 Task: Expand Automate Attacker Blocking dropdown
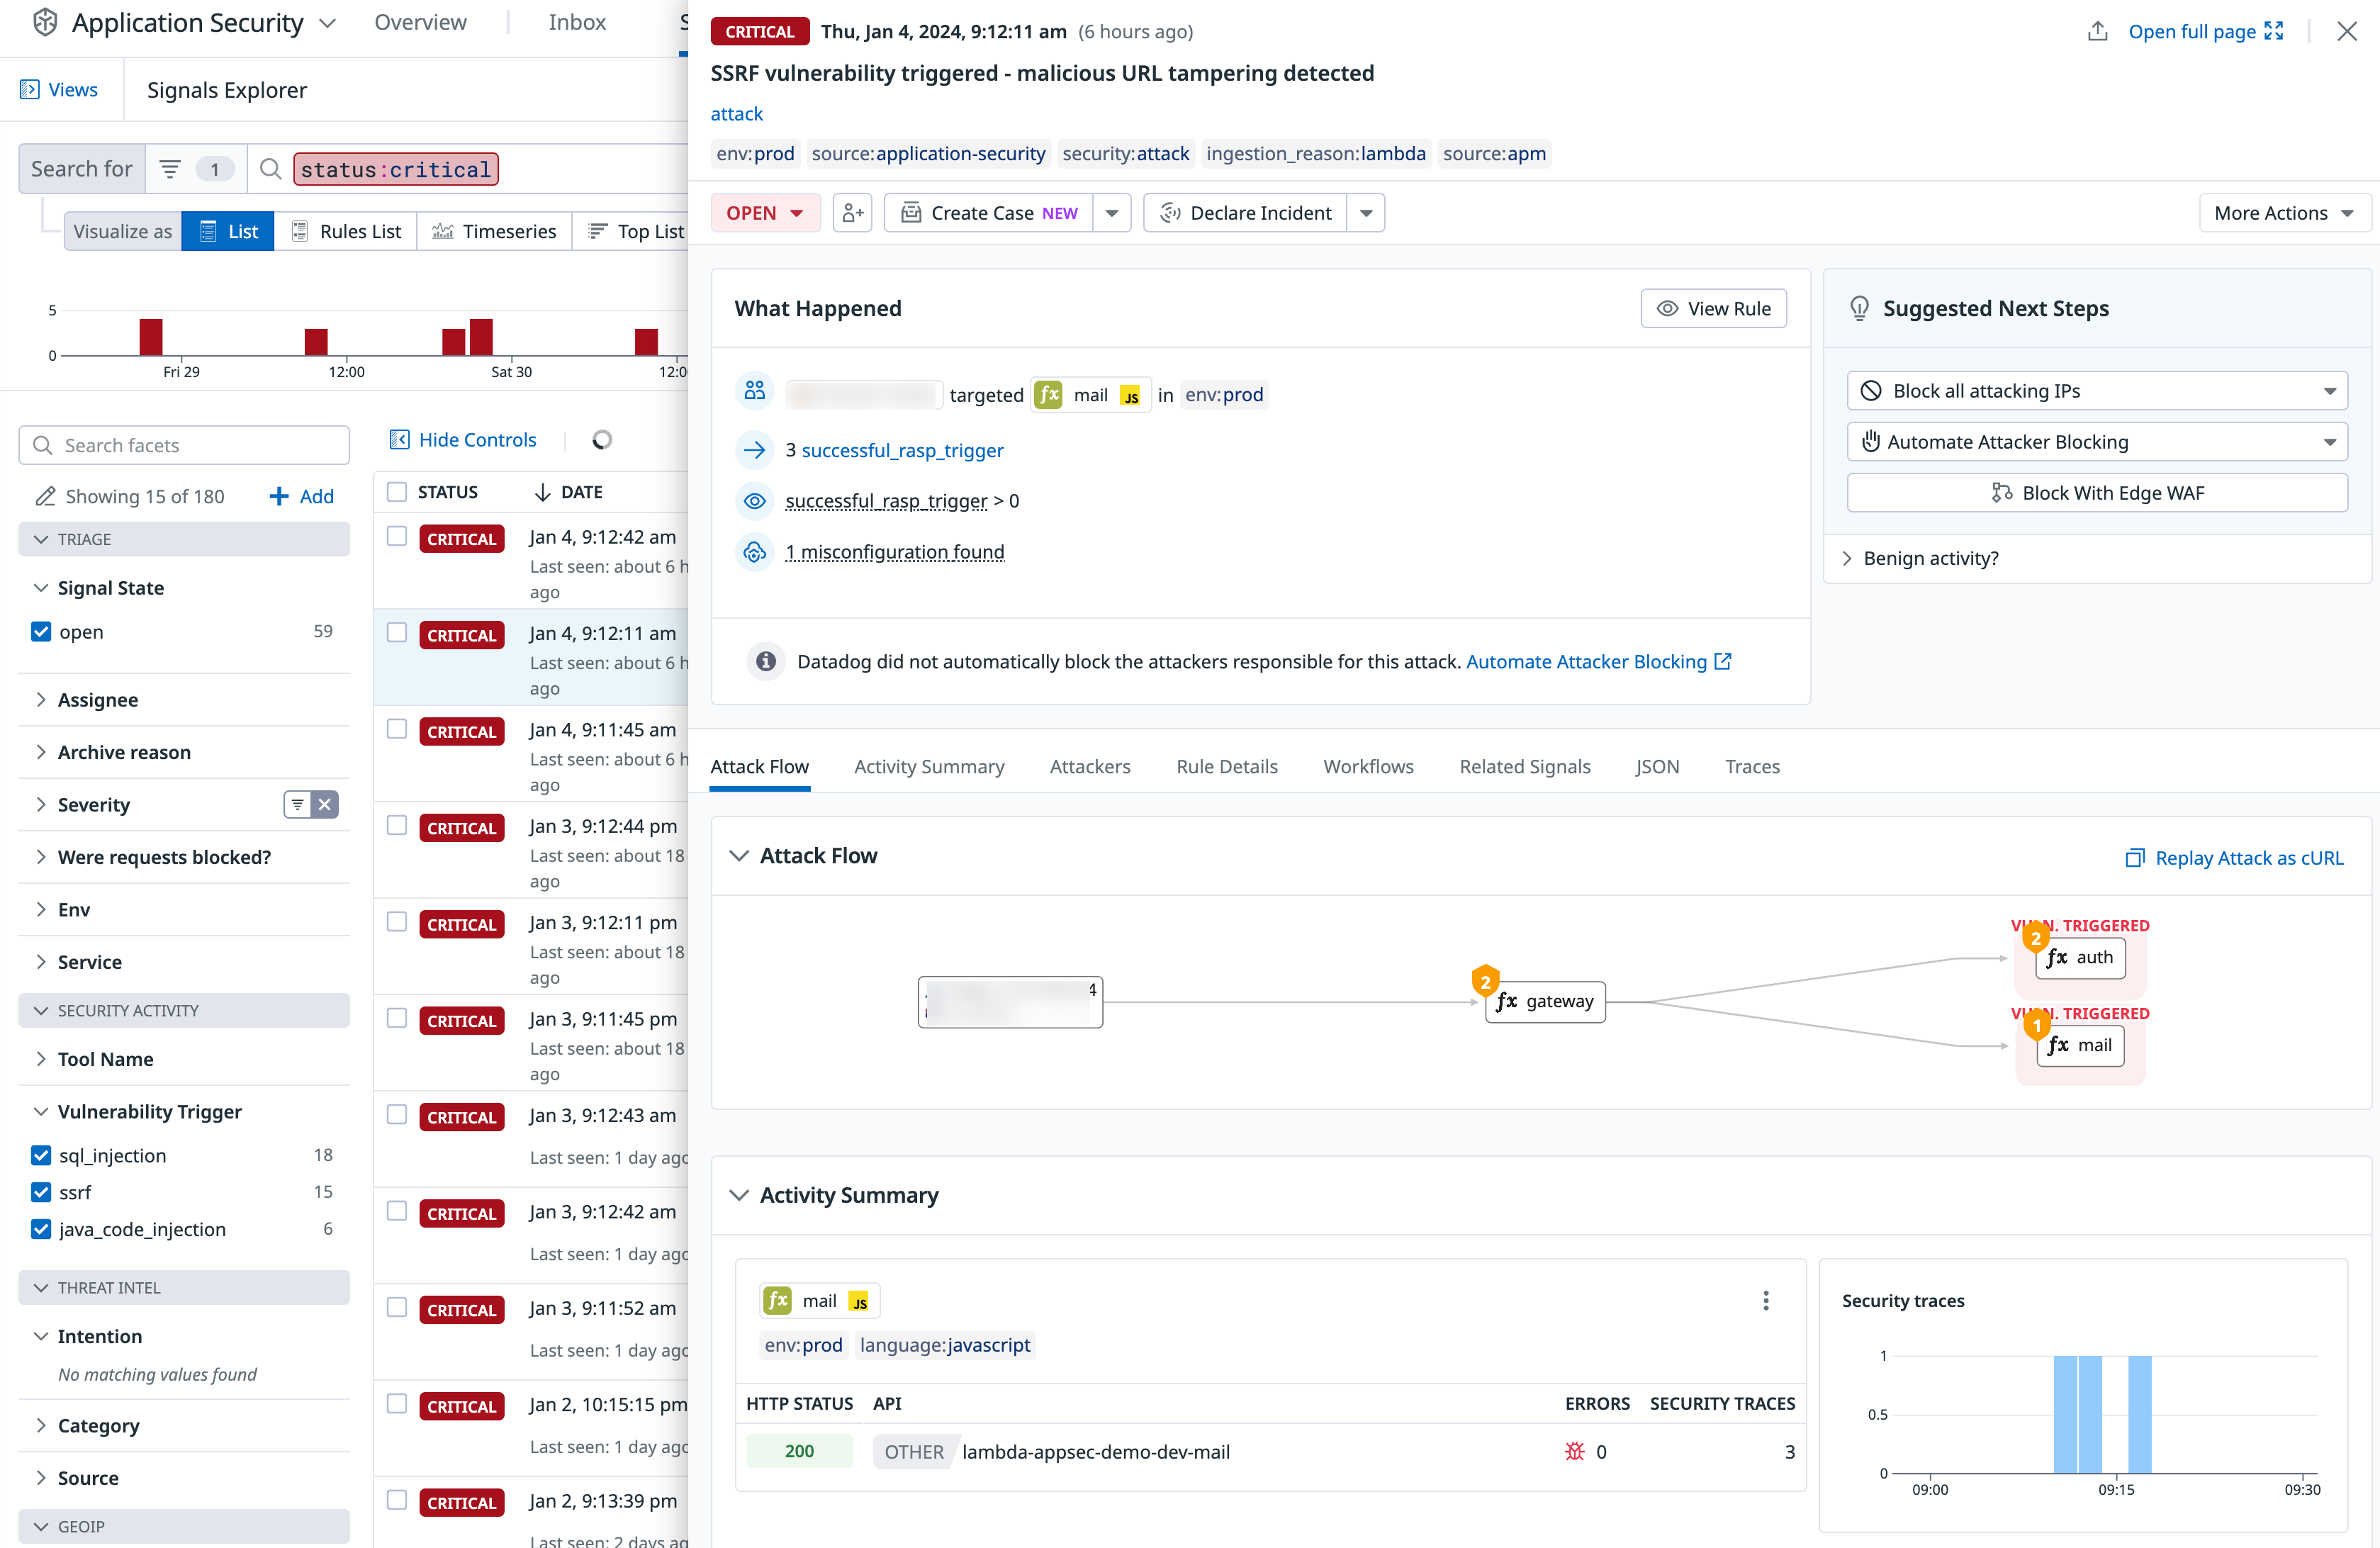2097,442
